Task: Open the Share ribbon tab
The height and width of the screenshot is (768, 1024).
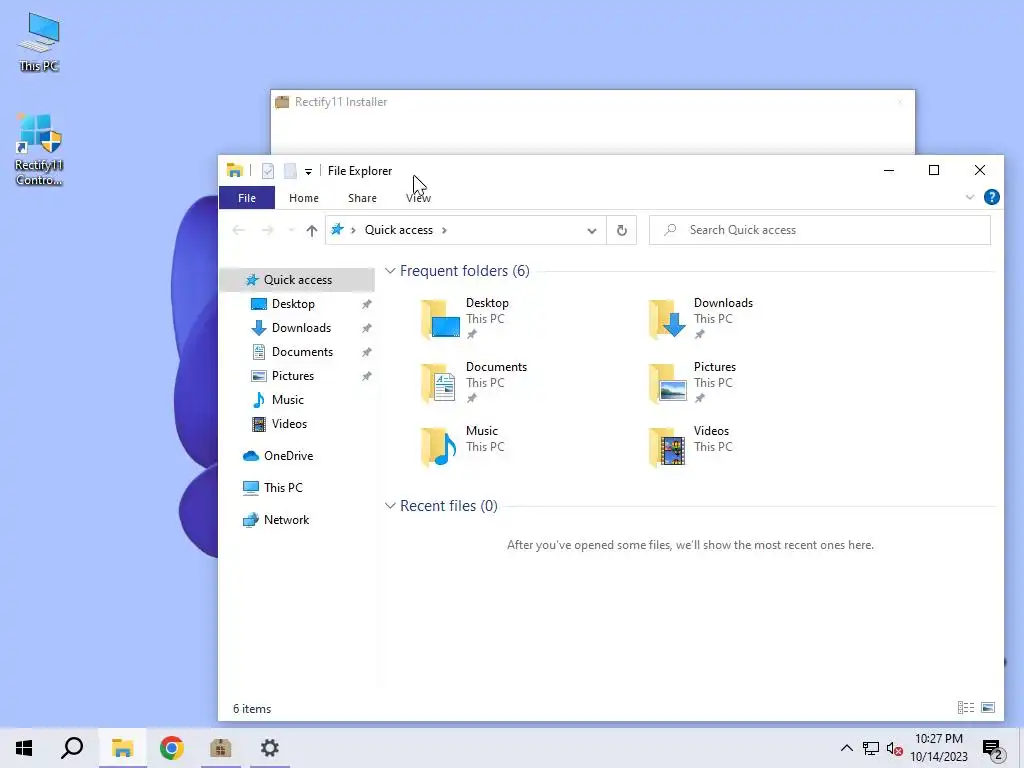Action: coord(362,198)
